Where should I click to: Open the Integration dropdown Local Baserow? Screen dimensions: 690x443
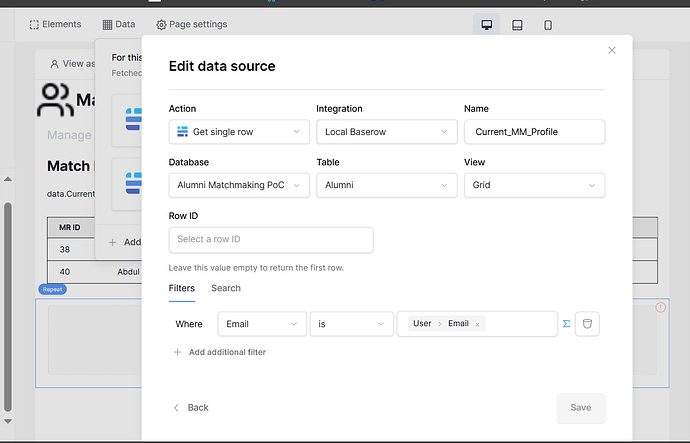click(x=387, y=132)
